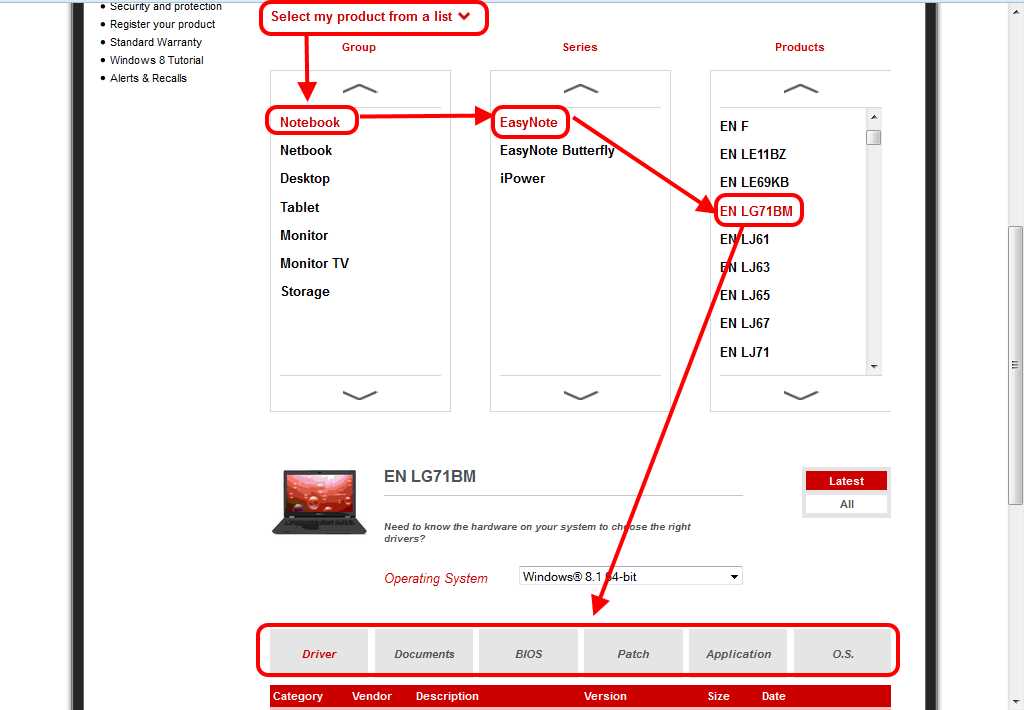Screen dimensions: 1024x710
Task: Switch to the Documents tab
Action: click(x=424, y=651)
